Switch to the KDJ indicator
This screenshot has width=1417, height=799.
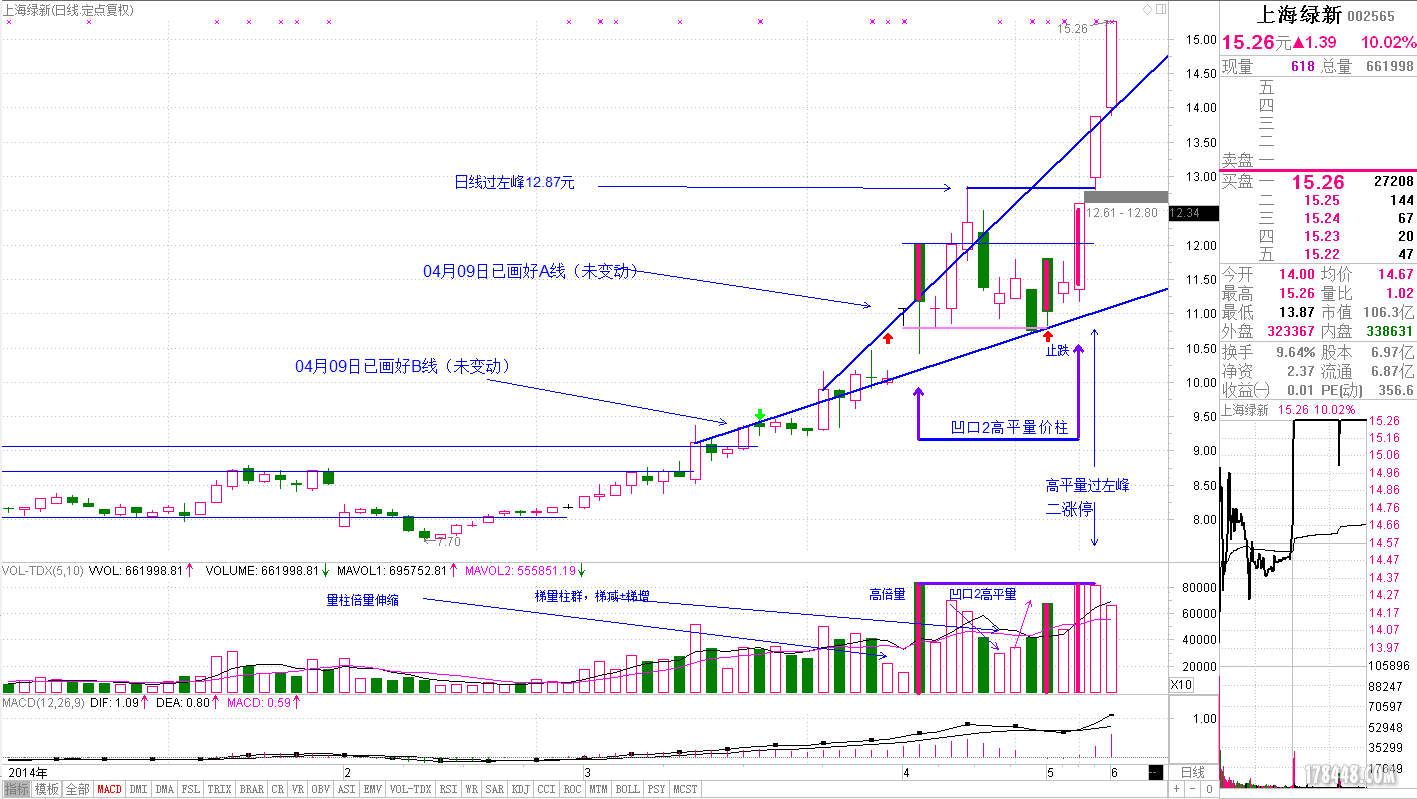pyautogui.click(x=520, y=789)
